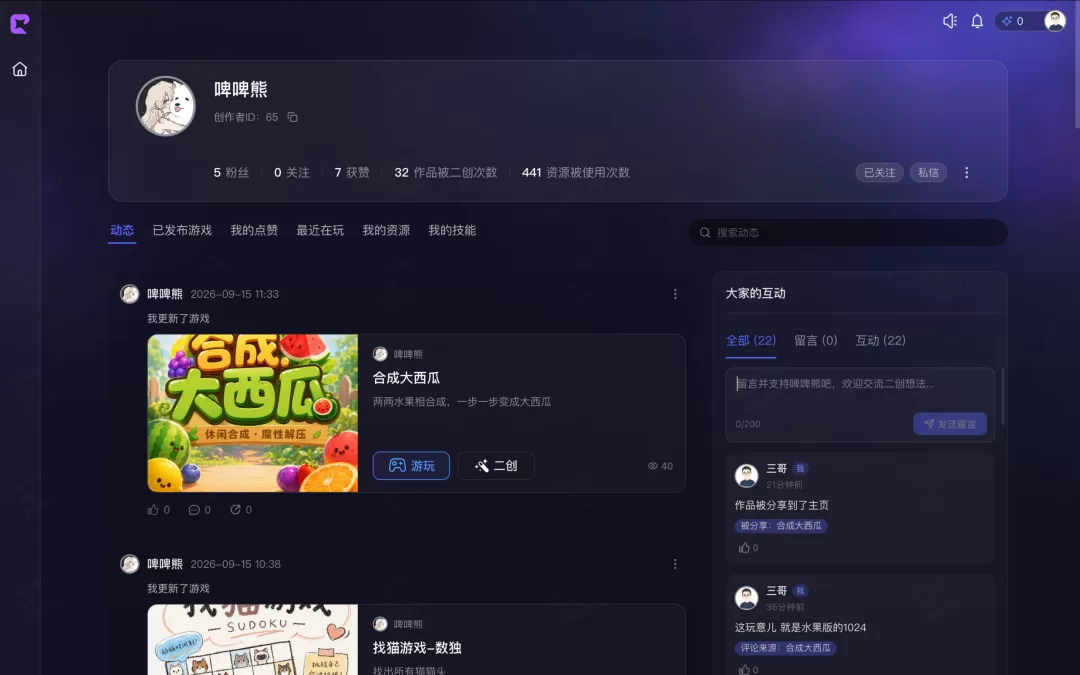Image resolution: width=1080 pixels, height=675 pixels.
Task: Open 三哥 avatar on 21分钟前 entry
Action: tap(747, 475)
